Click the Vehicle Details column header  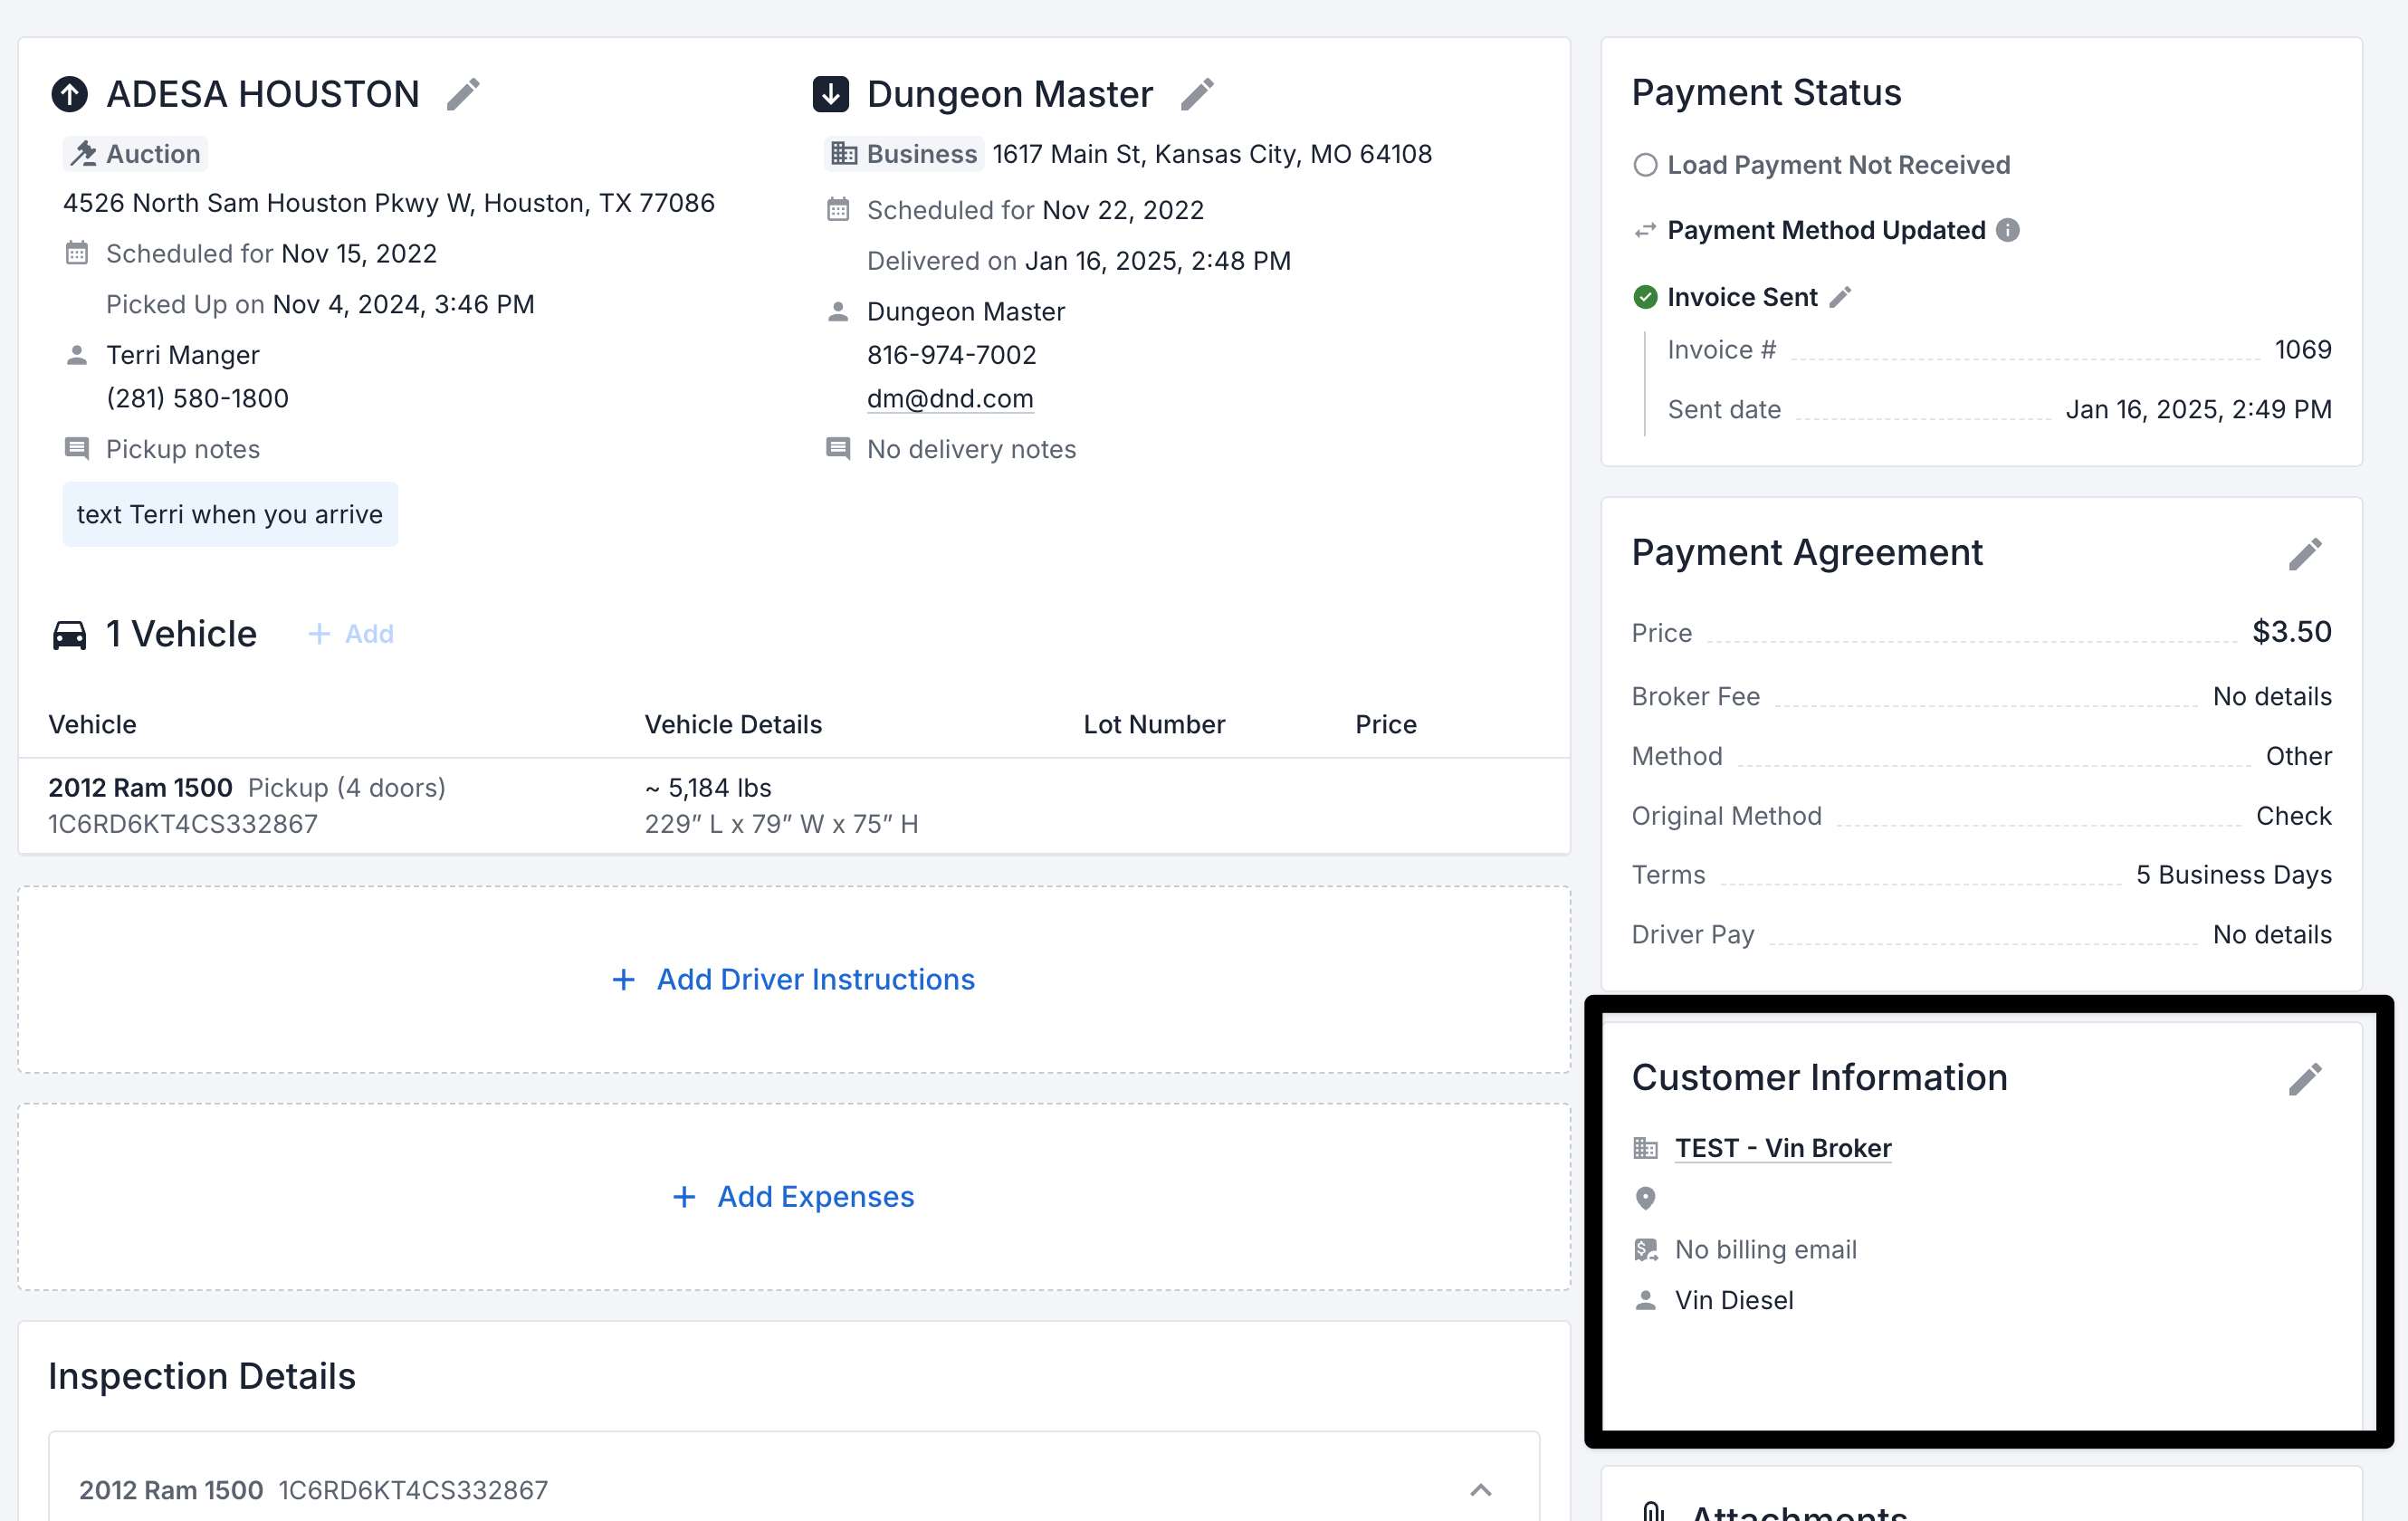(733, 724)
